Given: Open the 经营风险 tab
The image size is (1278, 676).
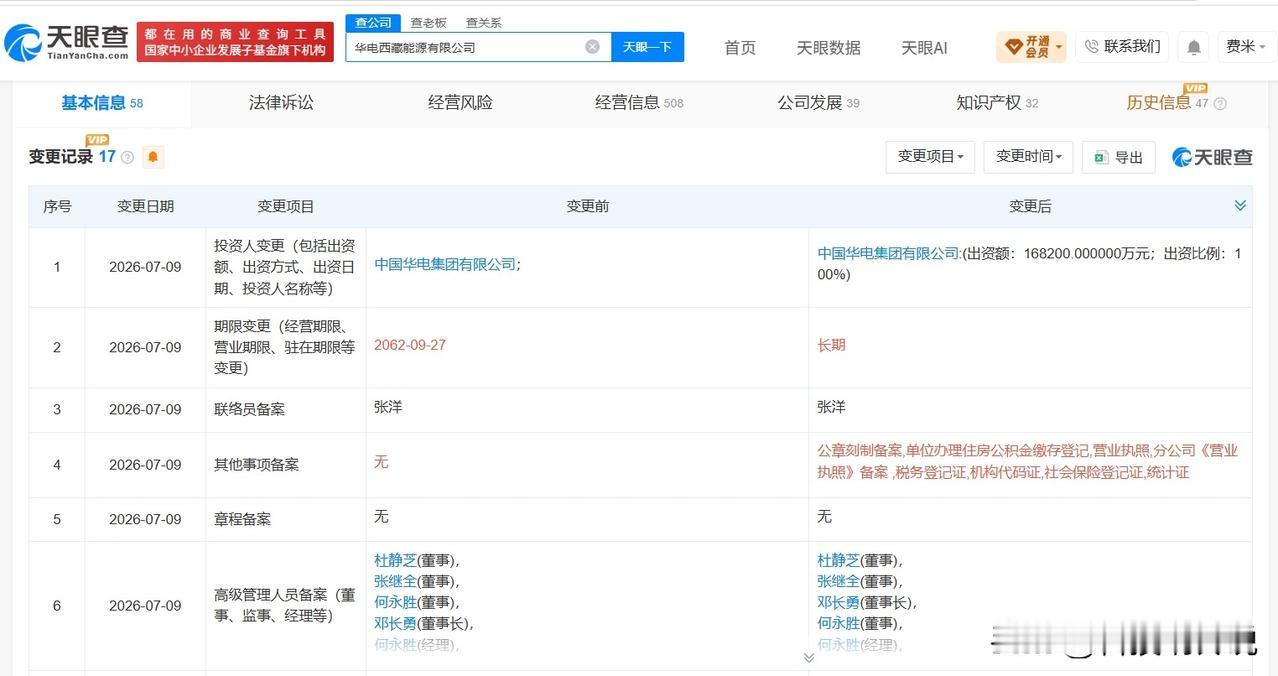Looking at the screenshot, I should [x=460, y=103].
